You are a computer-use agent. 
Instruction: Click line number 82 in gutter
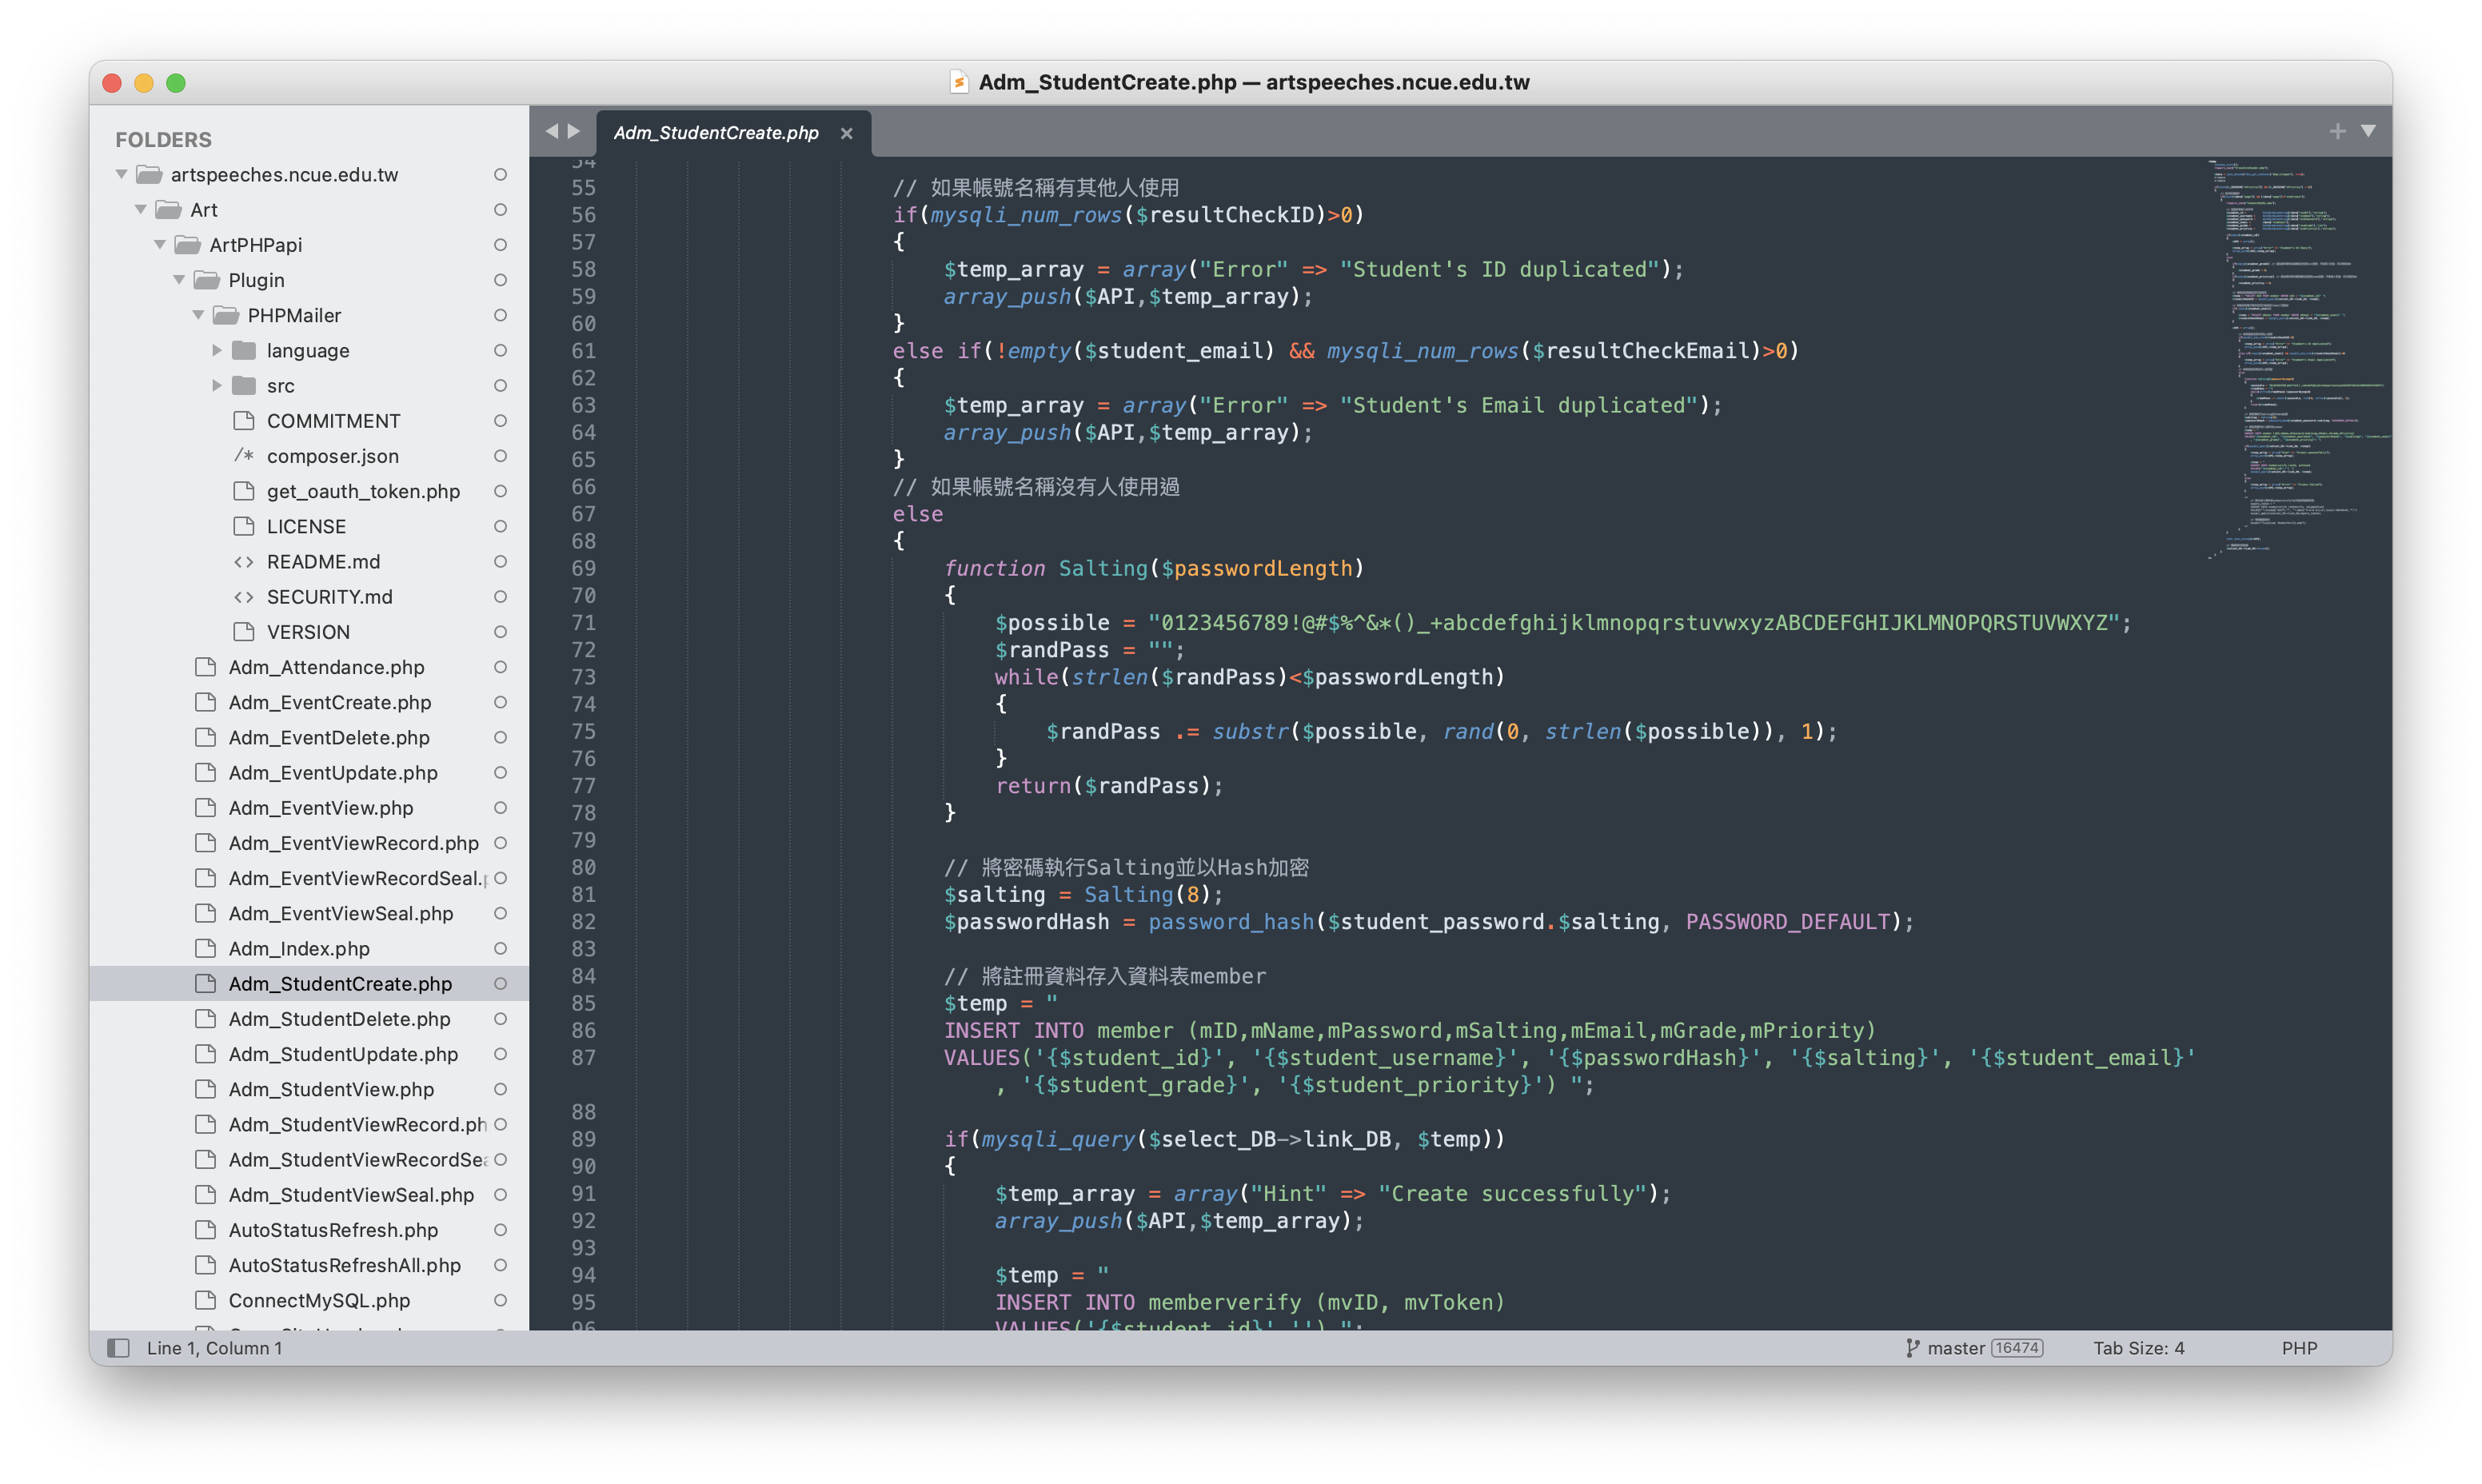[x=583, y=921]
